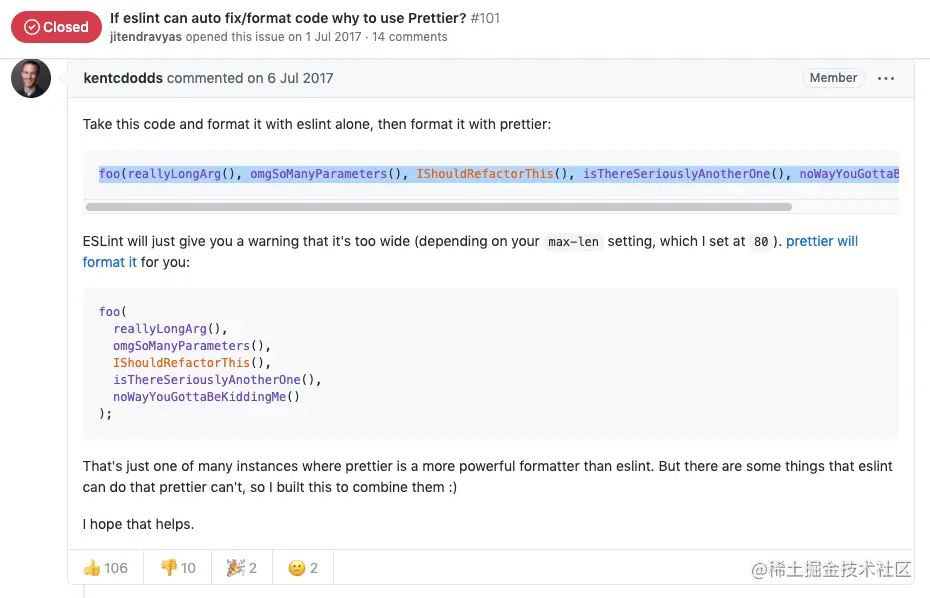The image size is (930, 598).
Task: Click the thumbs up reaction with 106
Action: click(105, 568)
